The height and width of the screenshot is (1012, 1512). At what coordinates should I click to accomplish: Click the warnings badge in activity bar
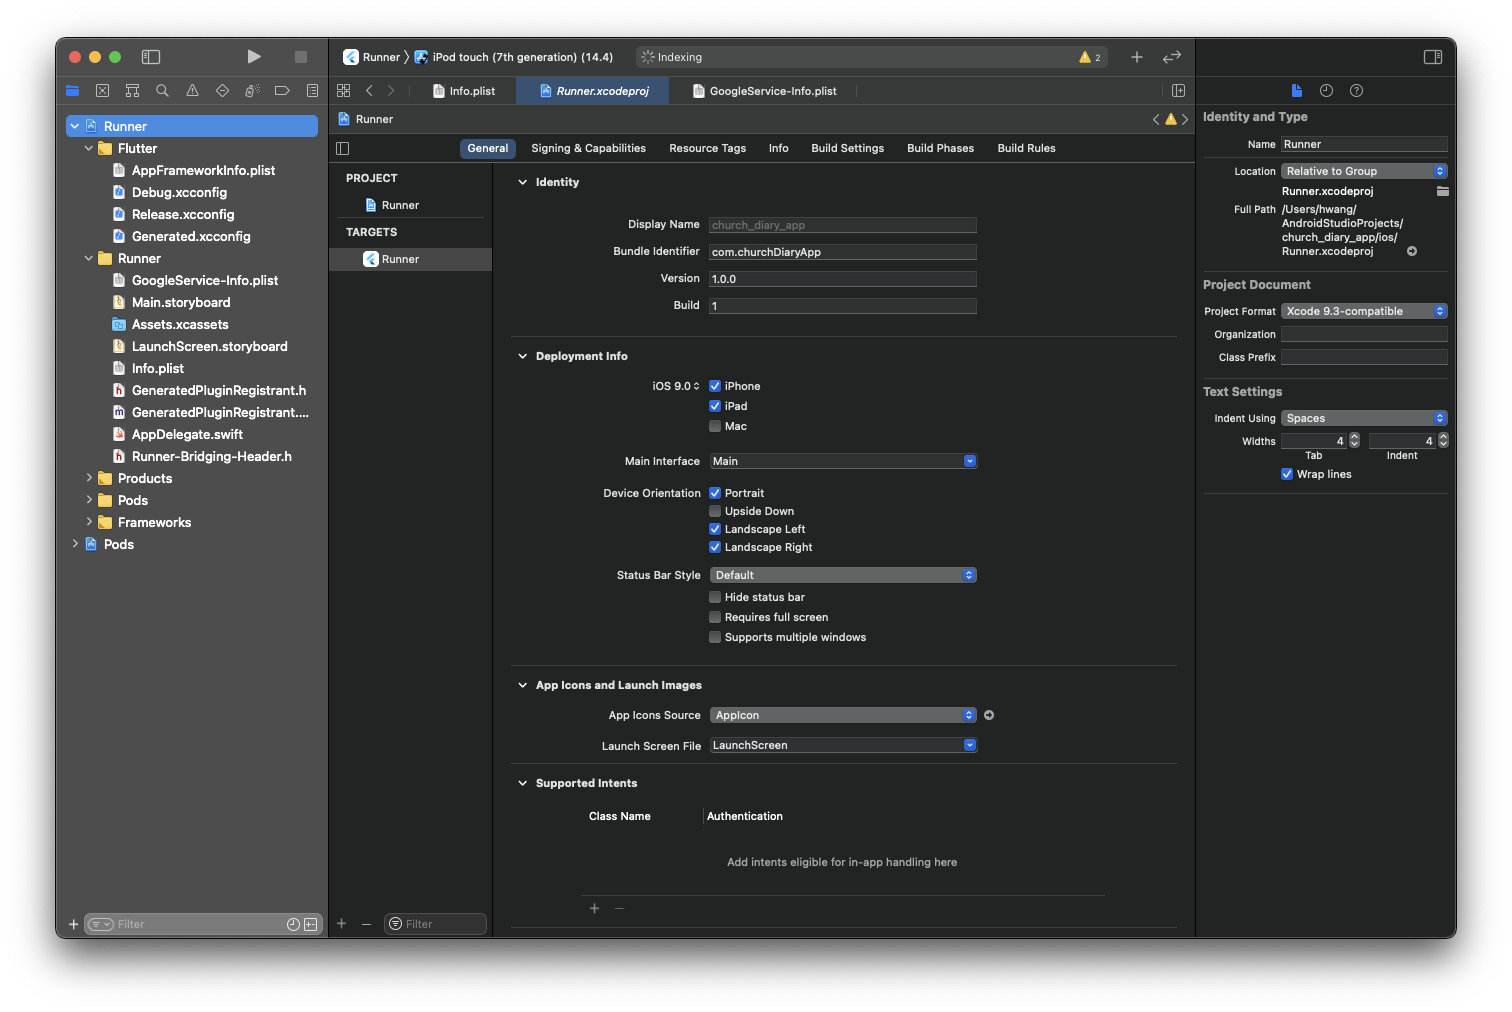click(x=1090, y=57)
